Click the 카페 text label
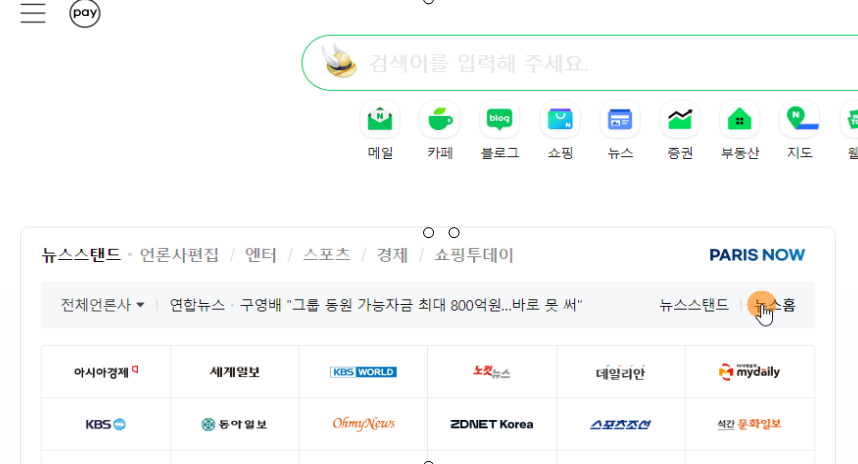The image size is (858, 464). [x=440, y=153]
